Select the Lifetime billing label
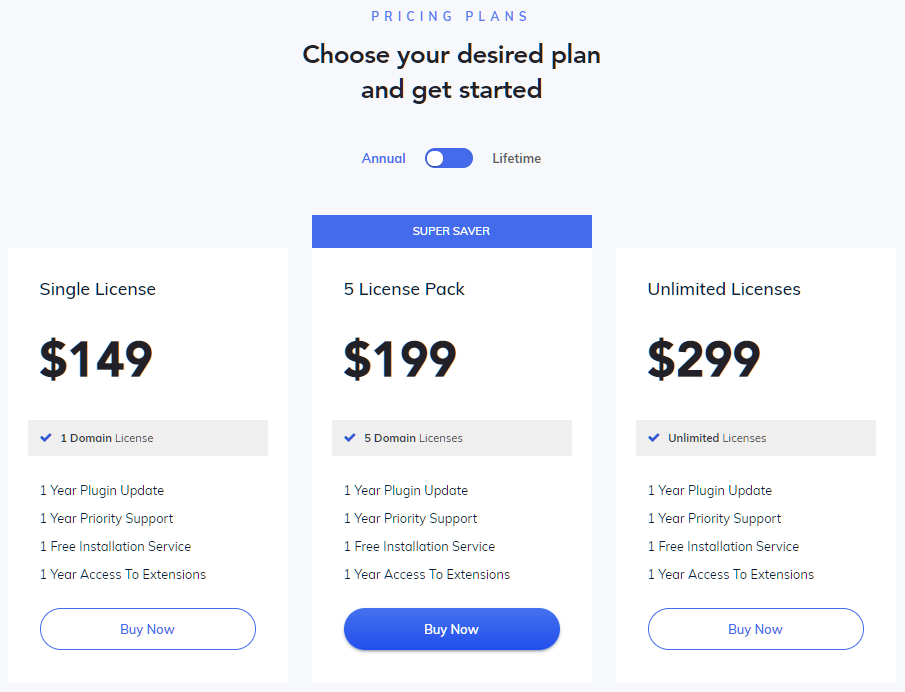The width and height of the screenshot is (905, 692). coord(516,158)
